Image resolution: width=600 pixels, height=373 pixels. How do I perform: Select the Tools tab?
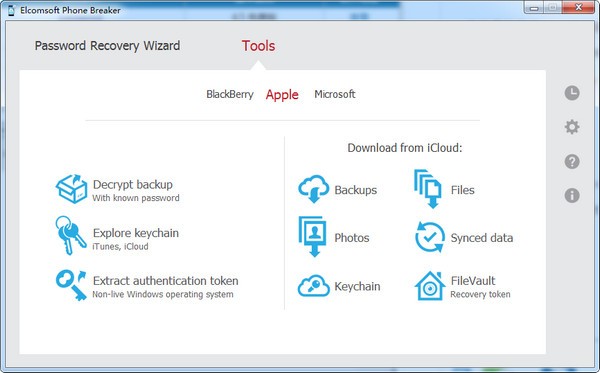pos(258,46)
